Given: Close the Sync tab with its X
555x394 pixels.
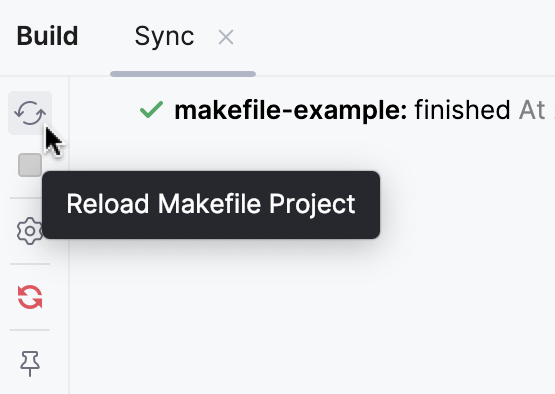Looking at the screenshot, I should [226, 37].
